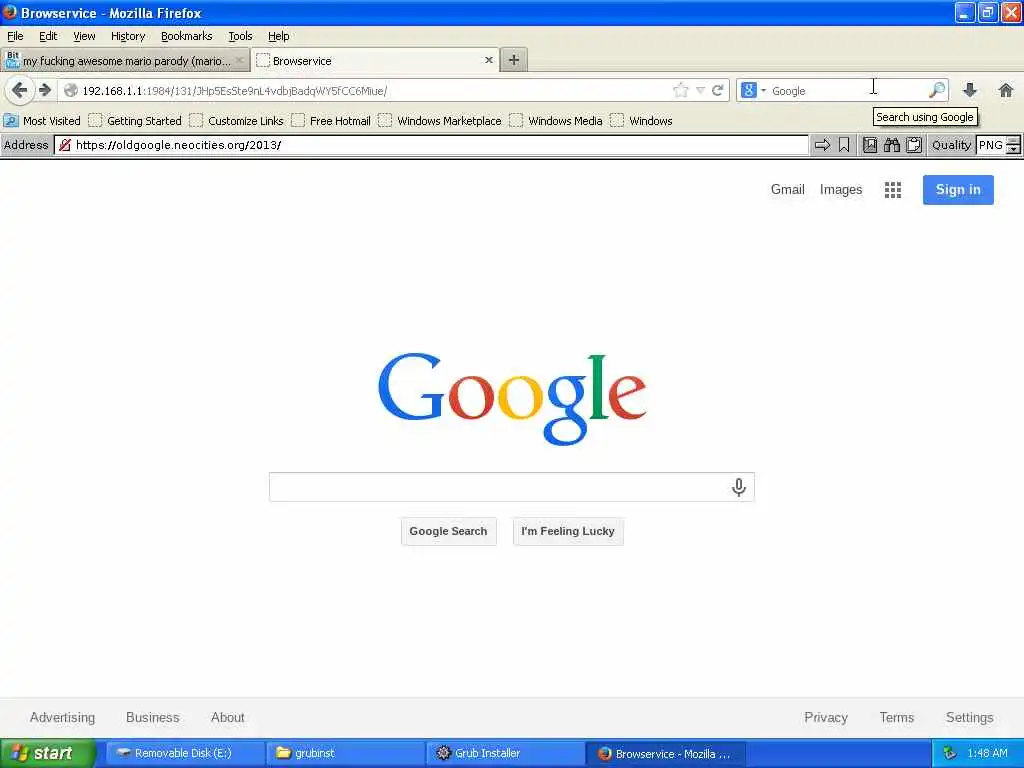Open the Business footer link

click(x=153, y=717)
